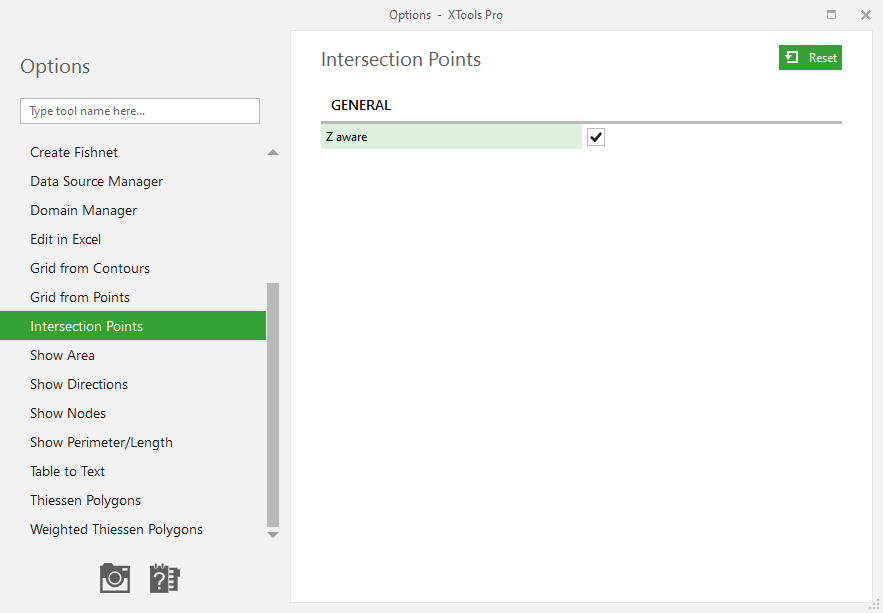Open Thiessen Polygons options
The image size is (883, 613).
[85, 500]
